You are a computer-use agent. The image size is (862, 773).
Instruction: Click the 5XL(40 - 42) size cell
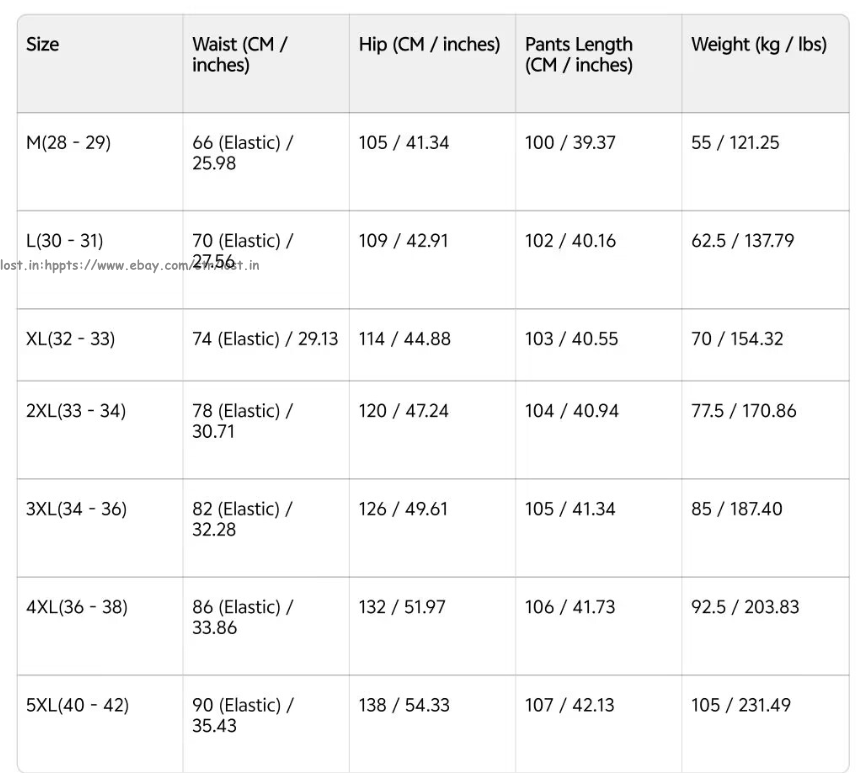click(78, 705)
